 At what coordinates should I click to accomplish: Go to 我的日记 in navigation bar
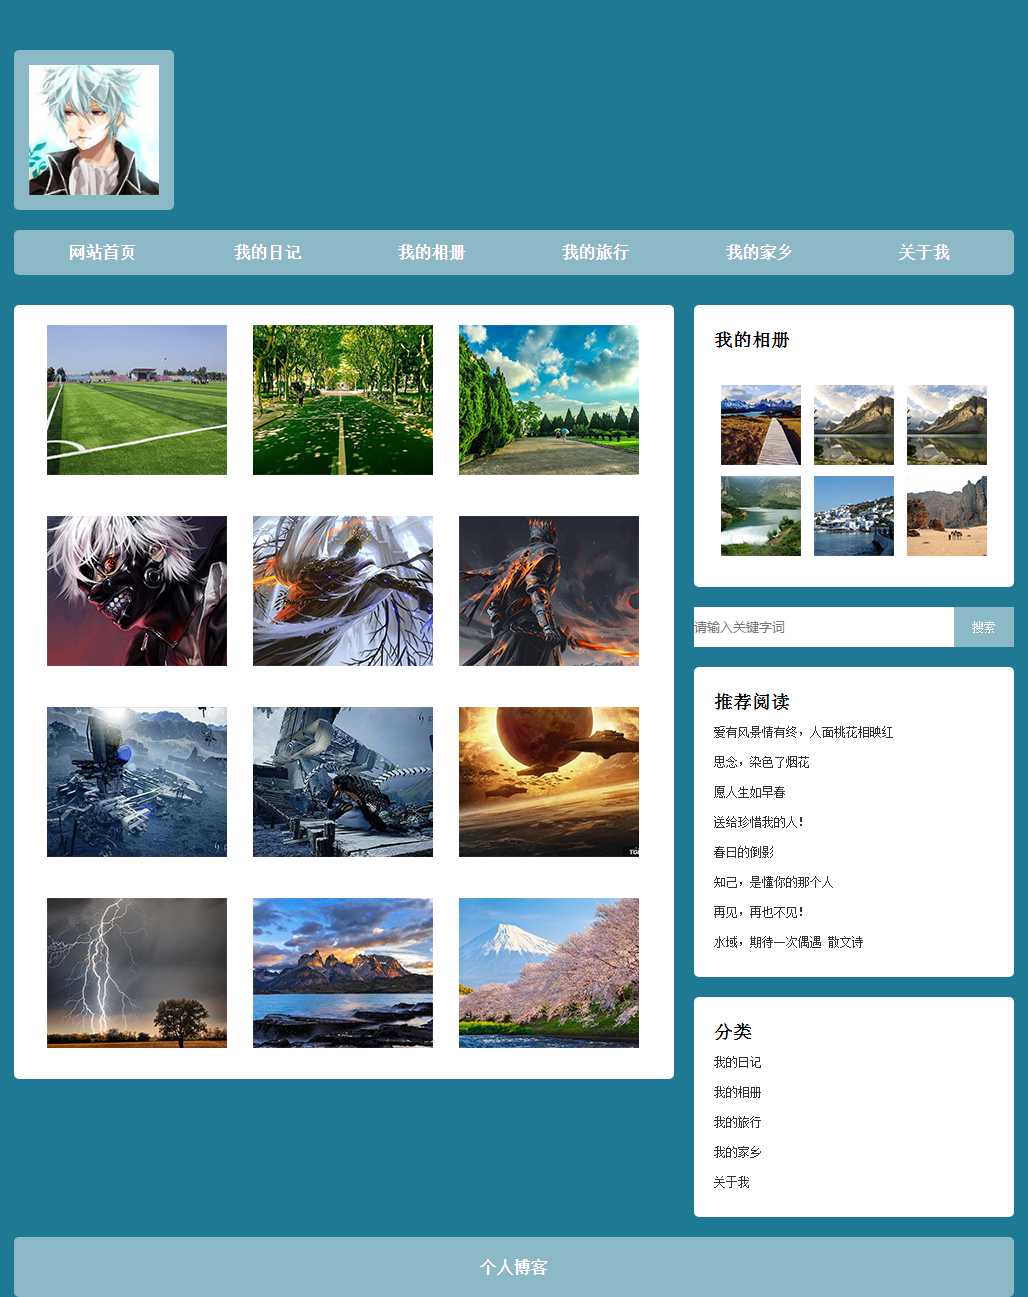pyautogui.click(x=267, y=253)
